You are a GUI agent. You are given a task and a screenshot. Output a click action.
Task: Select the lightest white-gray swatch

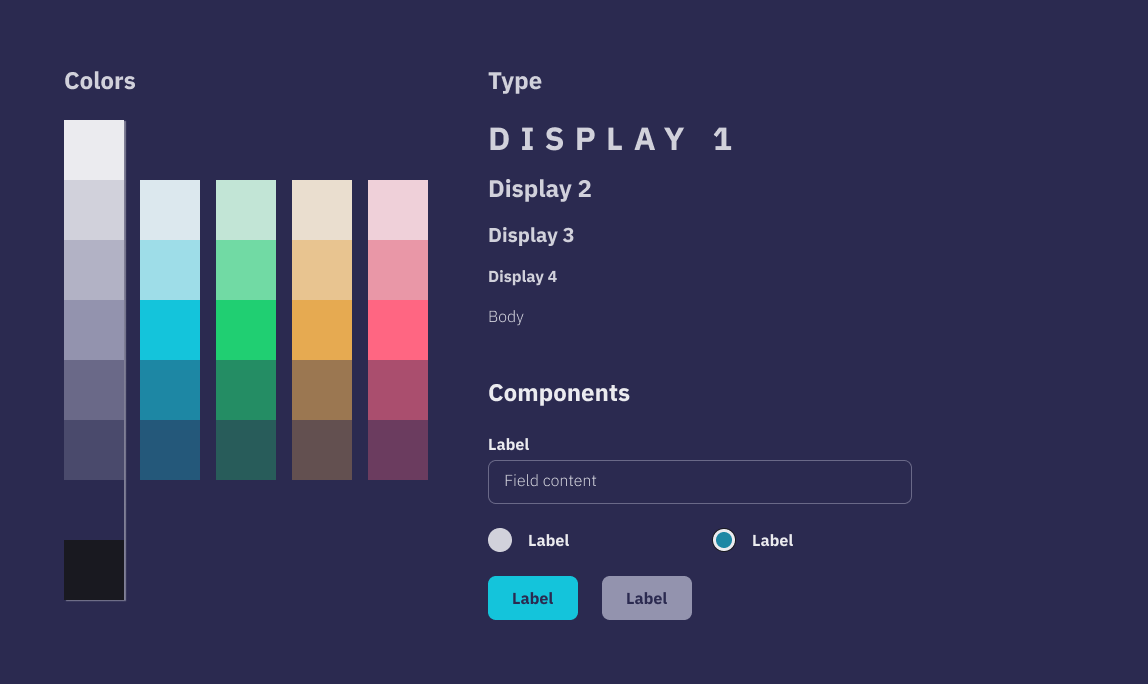click(x=94, y=150)
